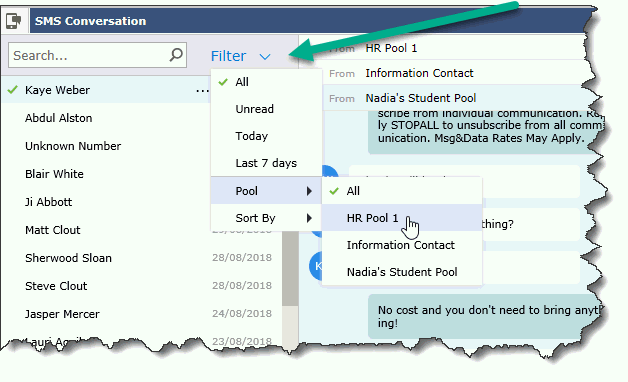Screen dimensions: 628x382
Task: Click the SMS device icon in title bar
Action: [x=14, y=21]
